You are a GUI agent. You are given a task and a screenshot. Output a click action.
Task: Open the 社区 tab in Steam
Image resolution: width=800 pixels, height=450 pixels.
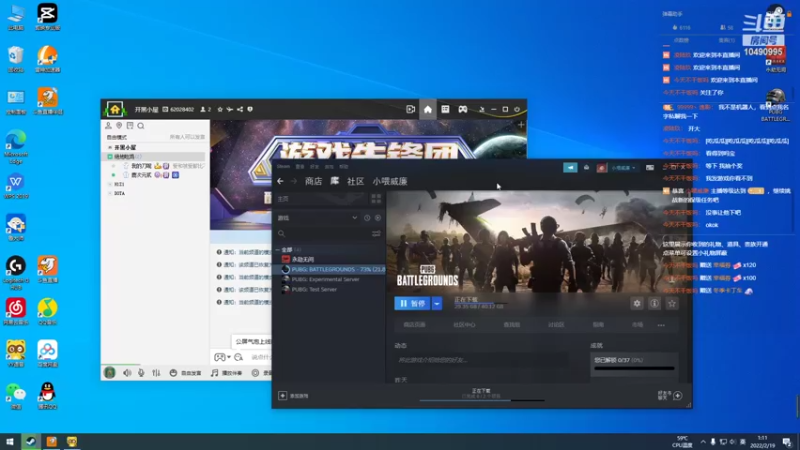coord(355,181)
